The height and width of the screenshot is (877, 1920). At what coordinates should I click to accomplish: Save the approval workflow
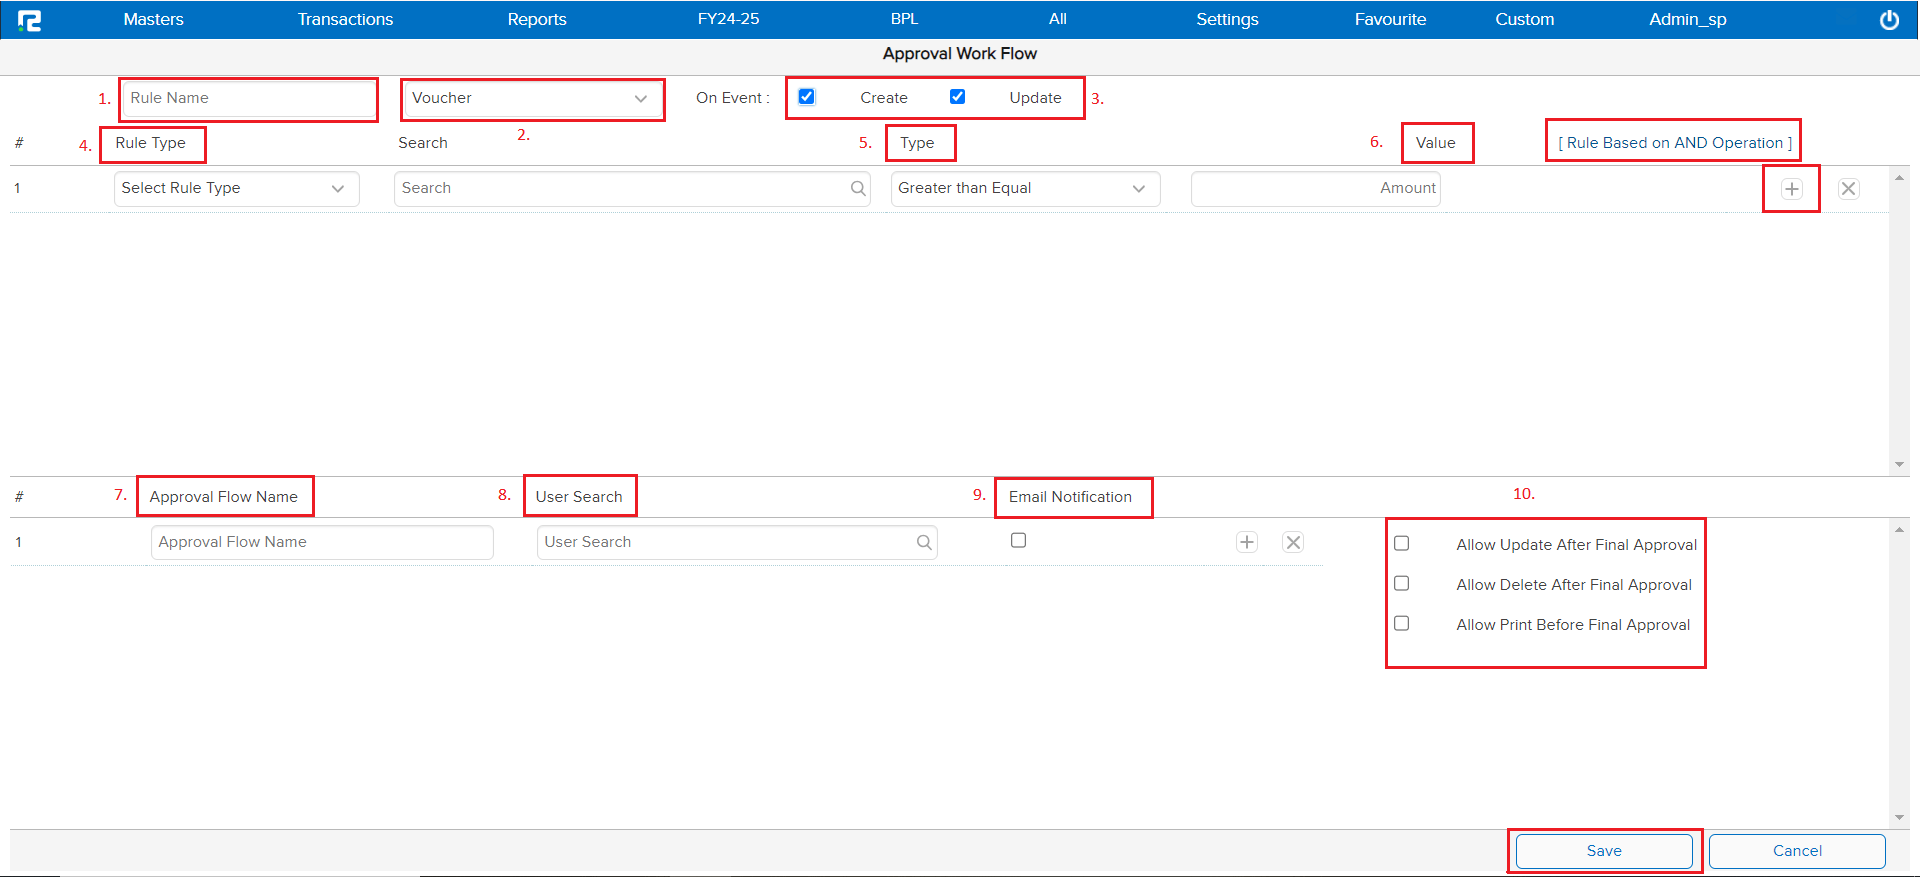[x=1603, y=851]
